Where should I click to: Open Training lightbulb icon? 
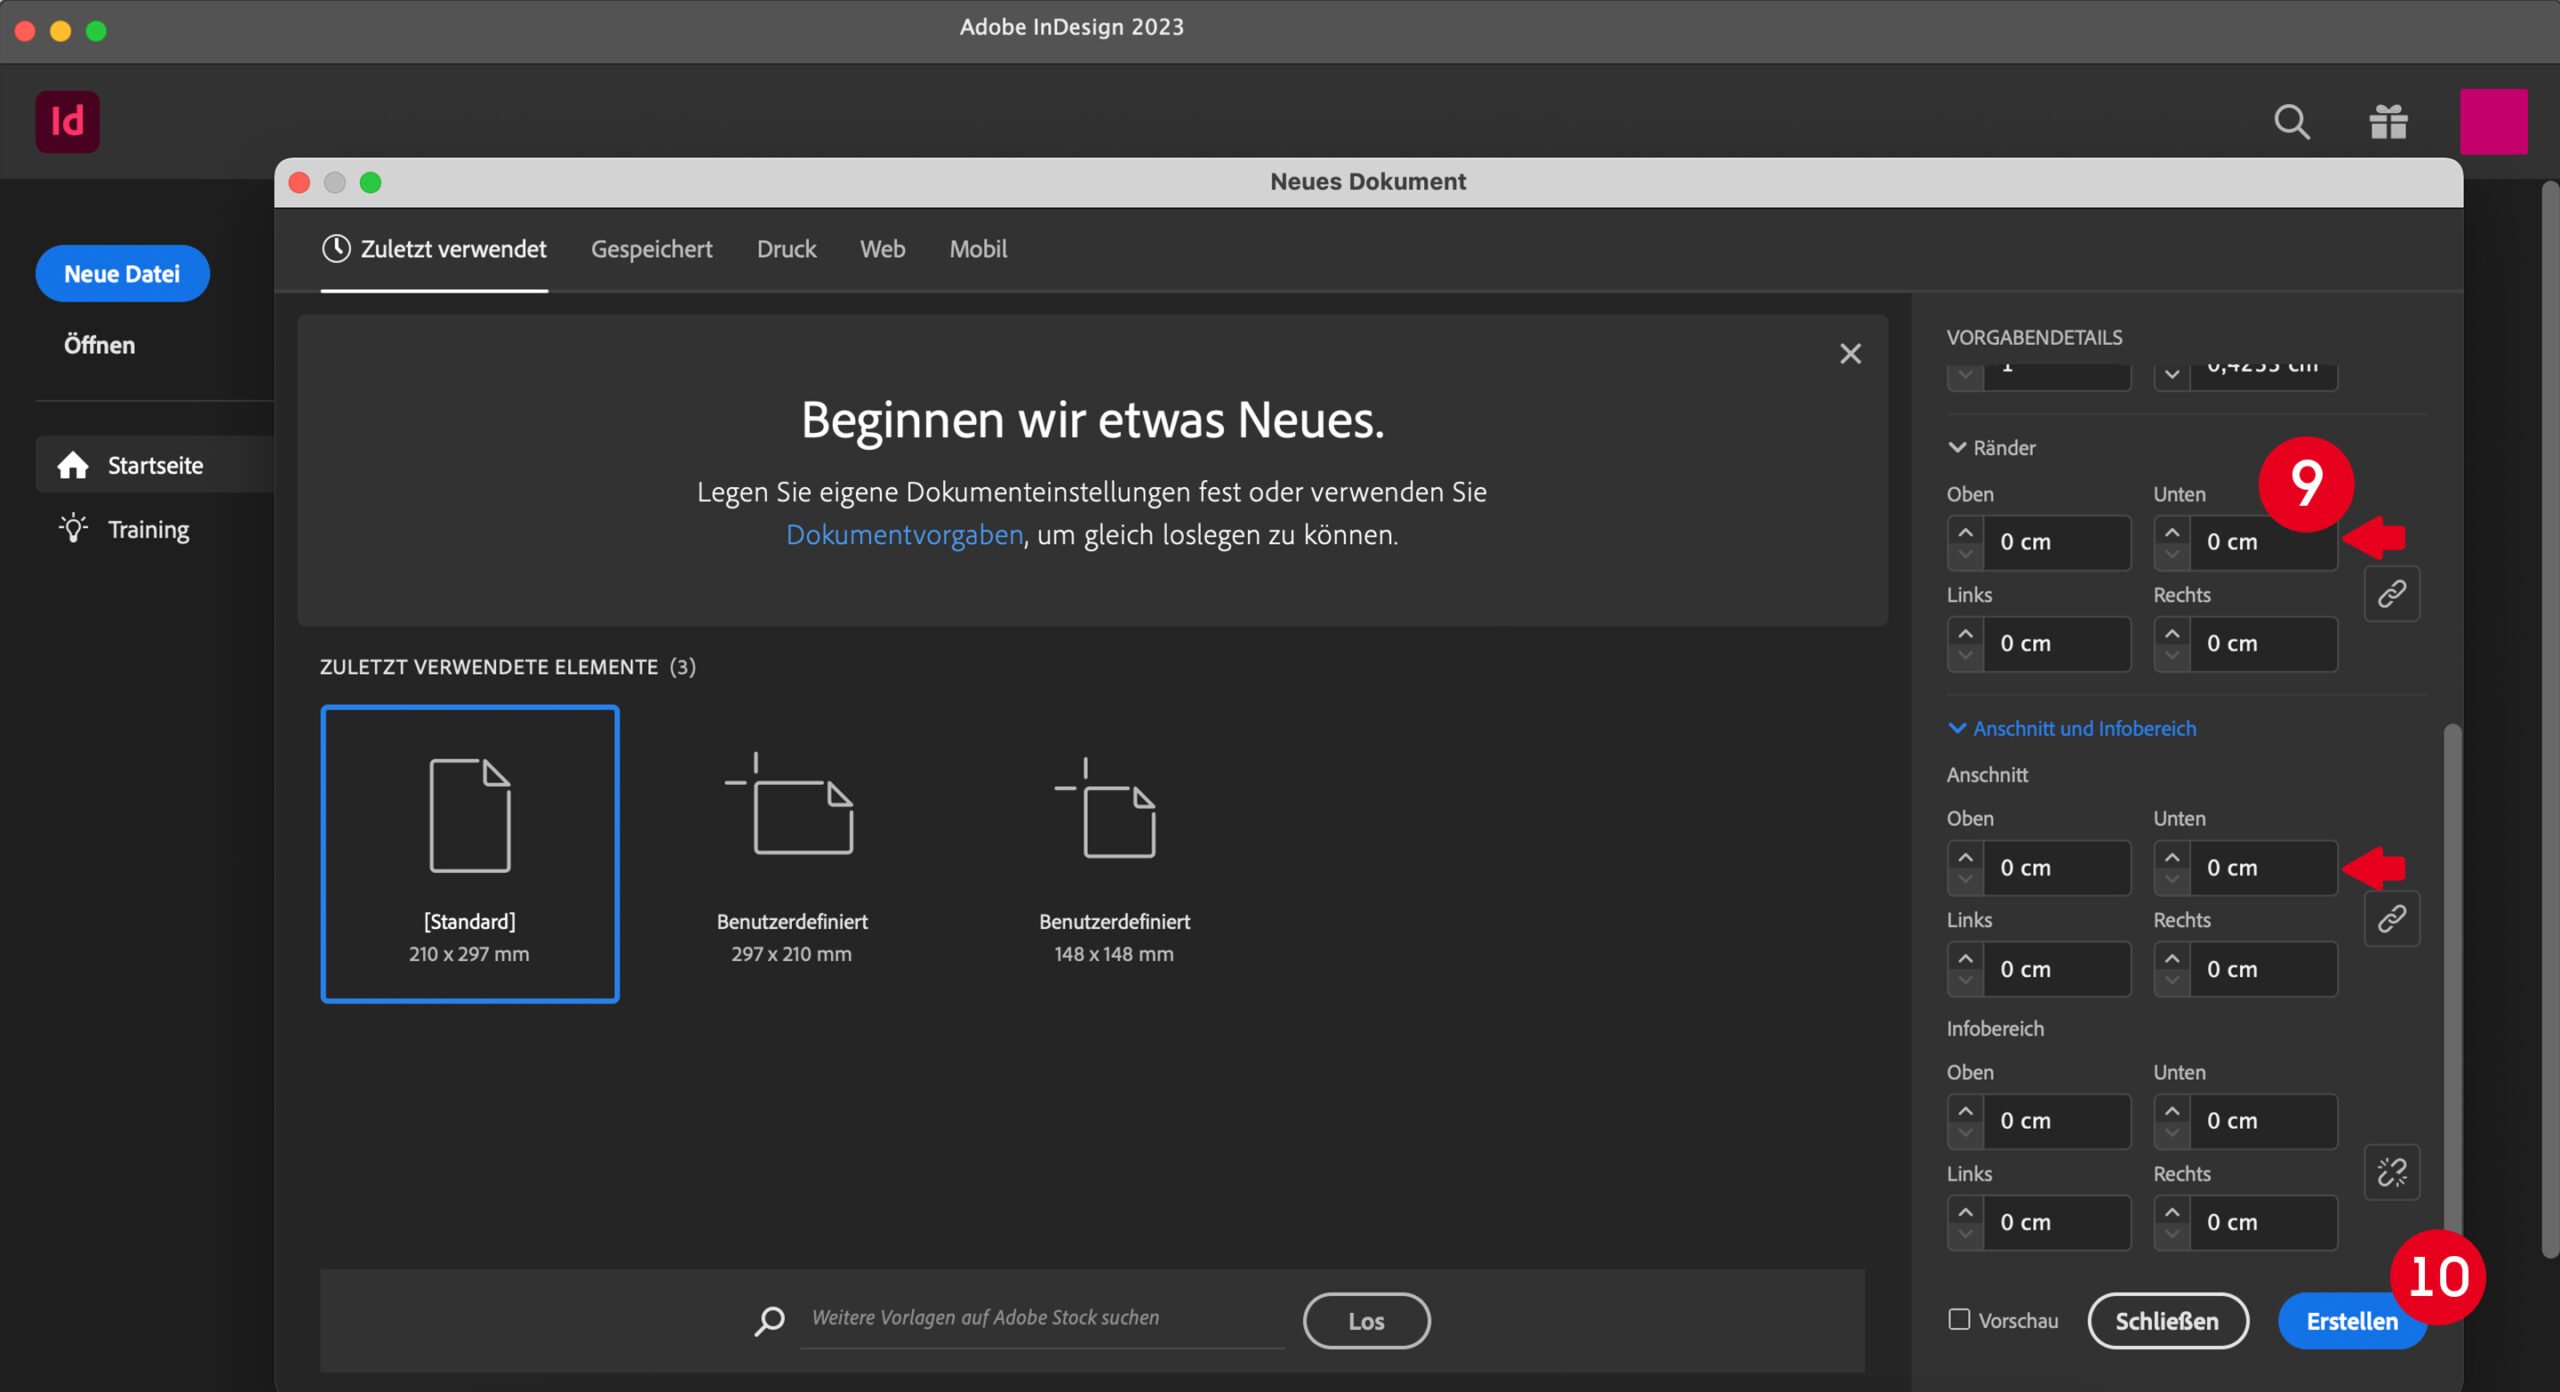click(x=73, y=528)
